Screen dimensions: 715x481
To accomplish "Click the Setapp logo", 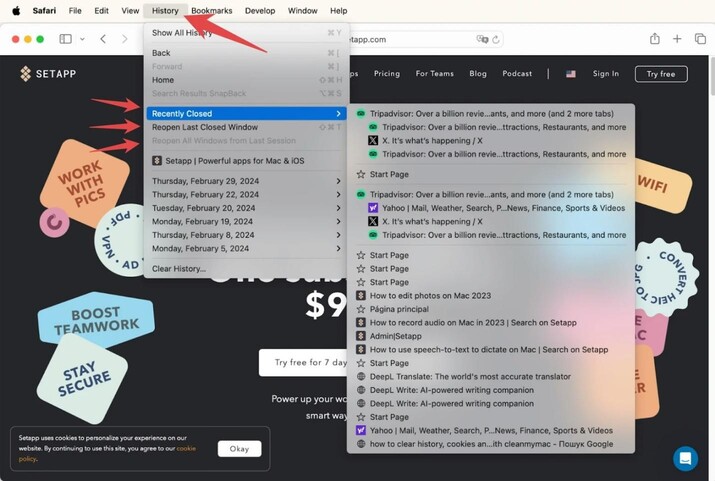I will tap(48, 73).
